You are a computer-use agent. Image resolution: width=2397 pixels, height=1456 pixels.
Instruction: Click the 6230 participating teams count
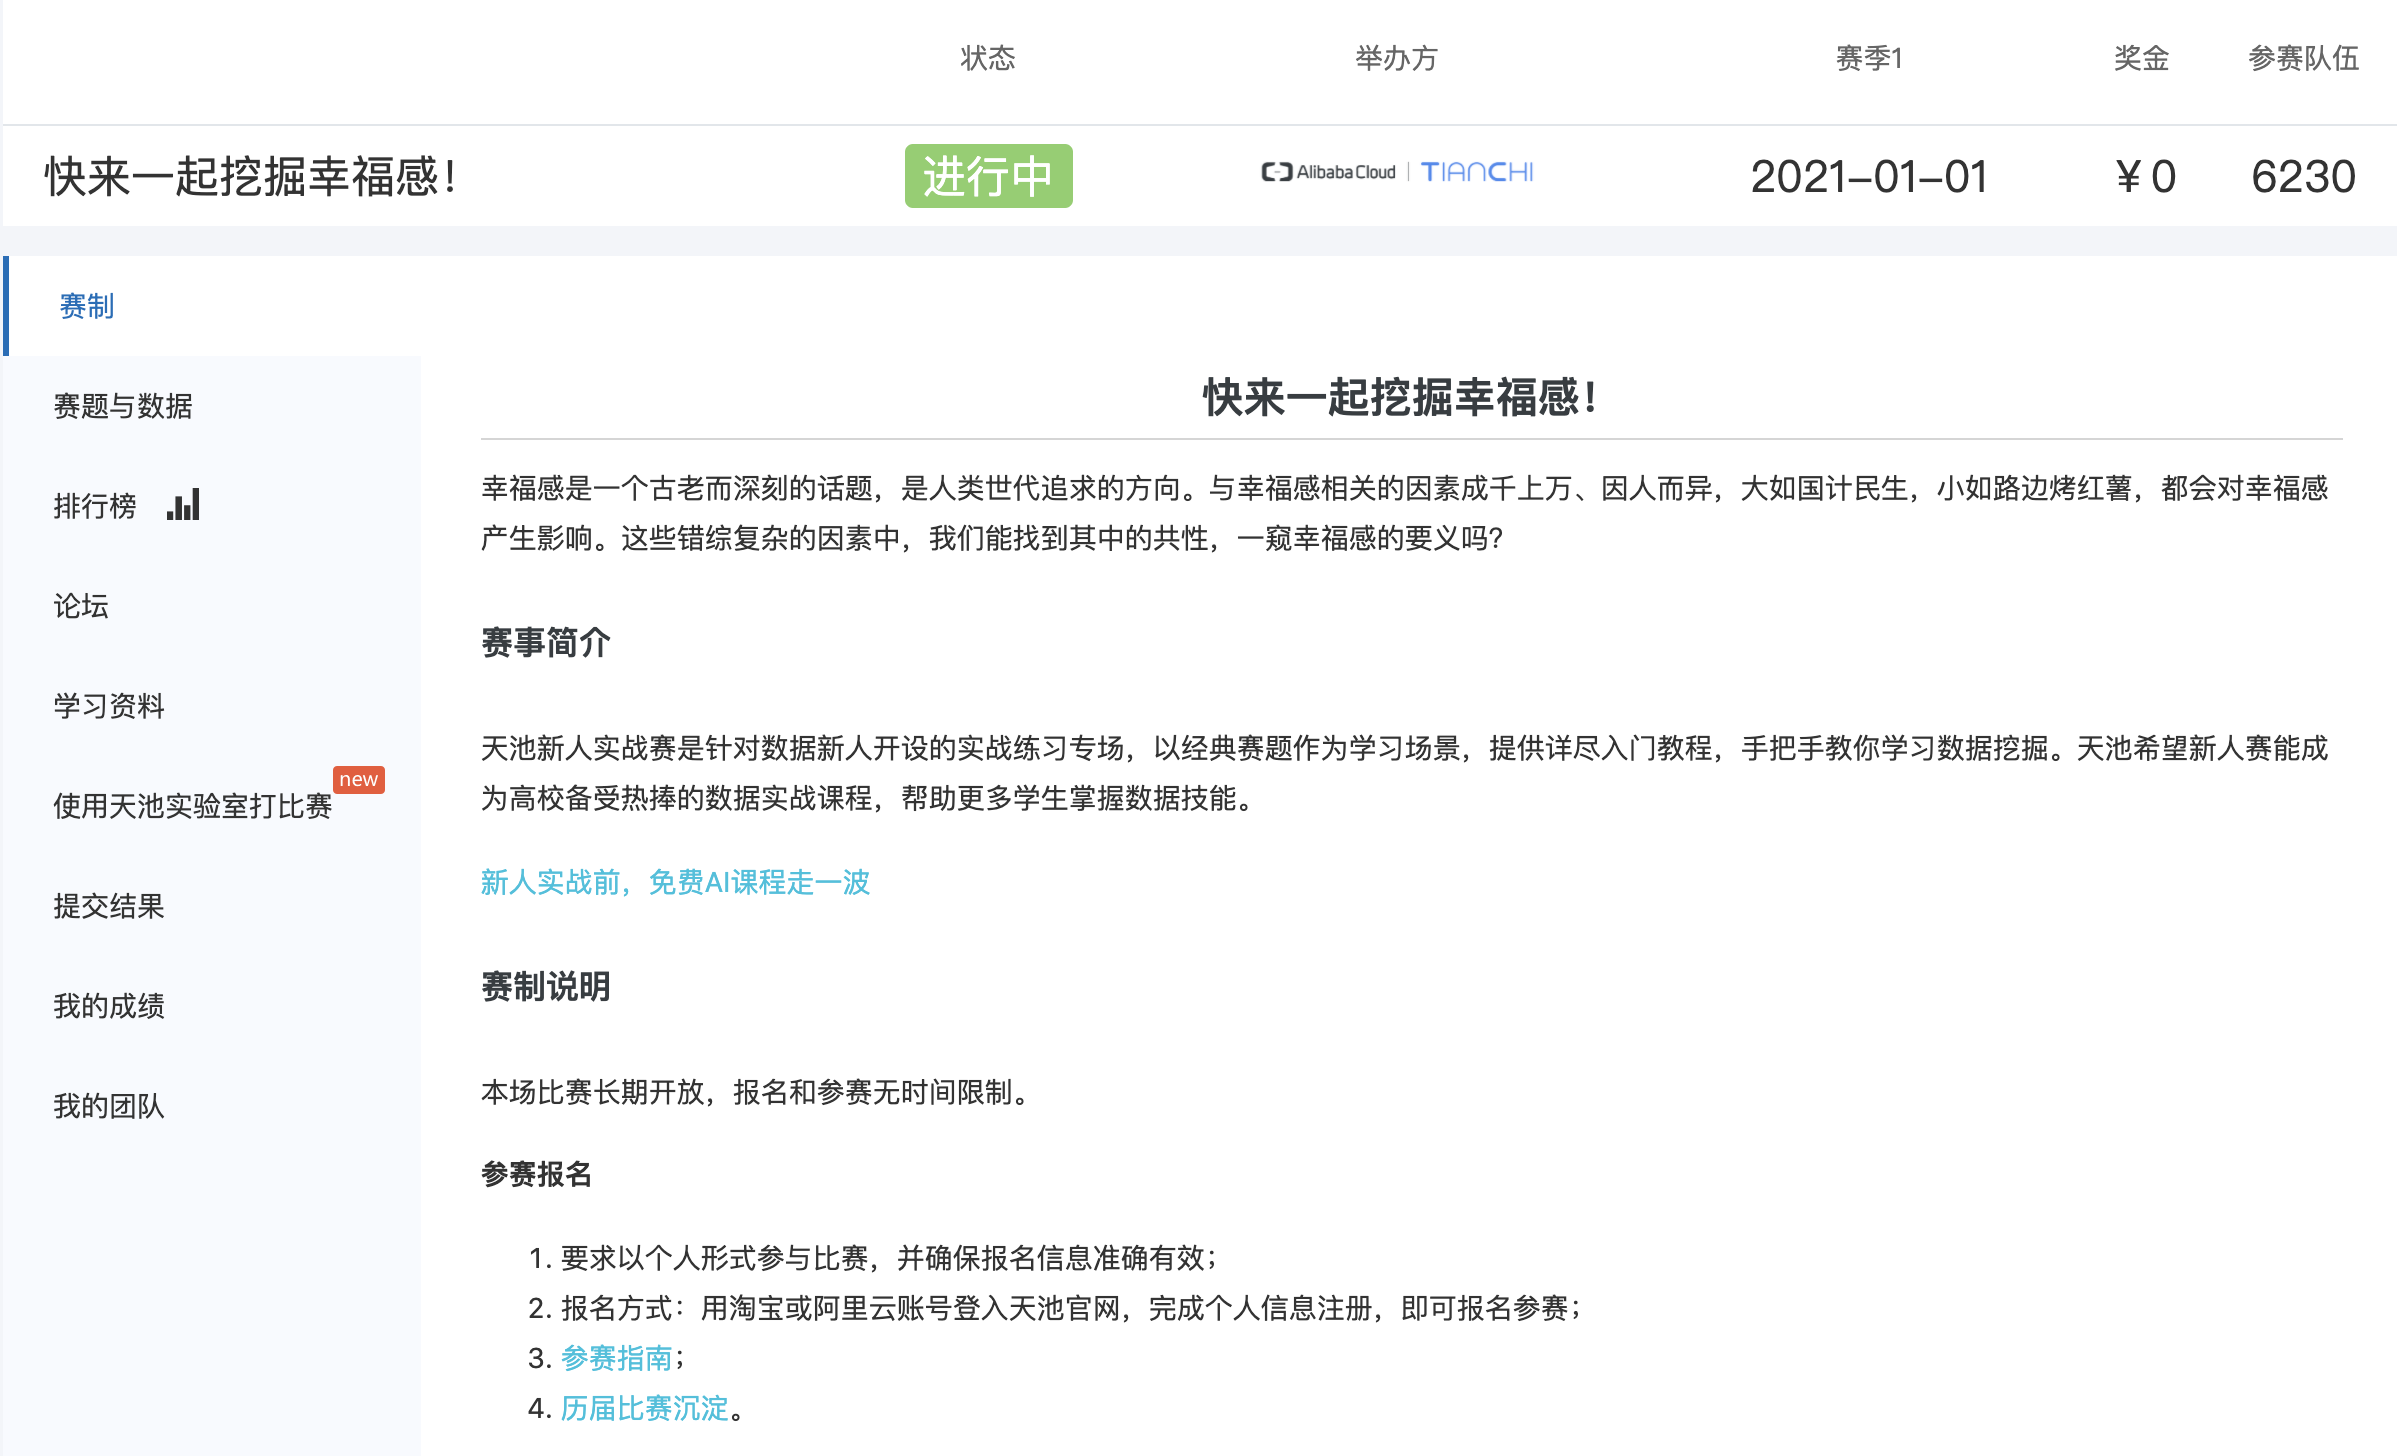tap(2302, 177)
